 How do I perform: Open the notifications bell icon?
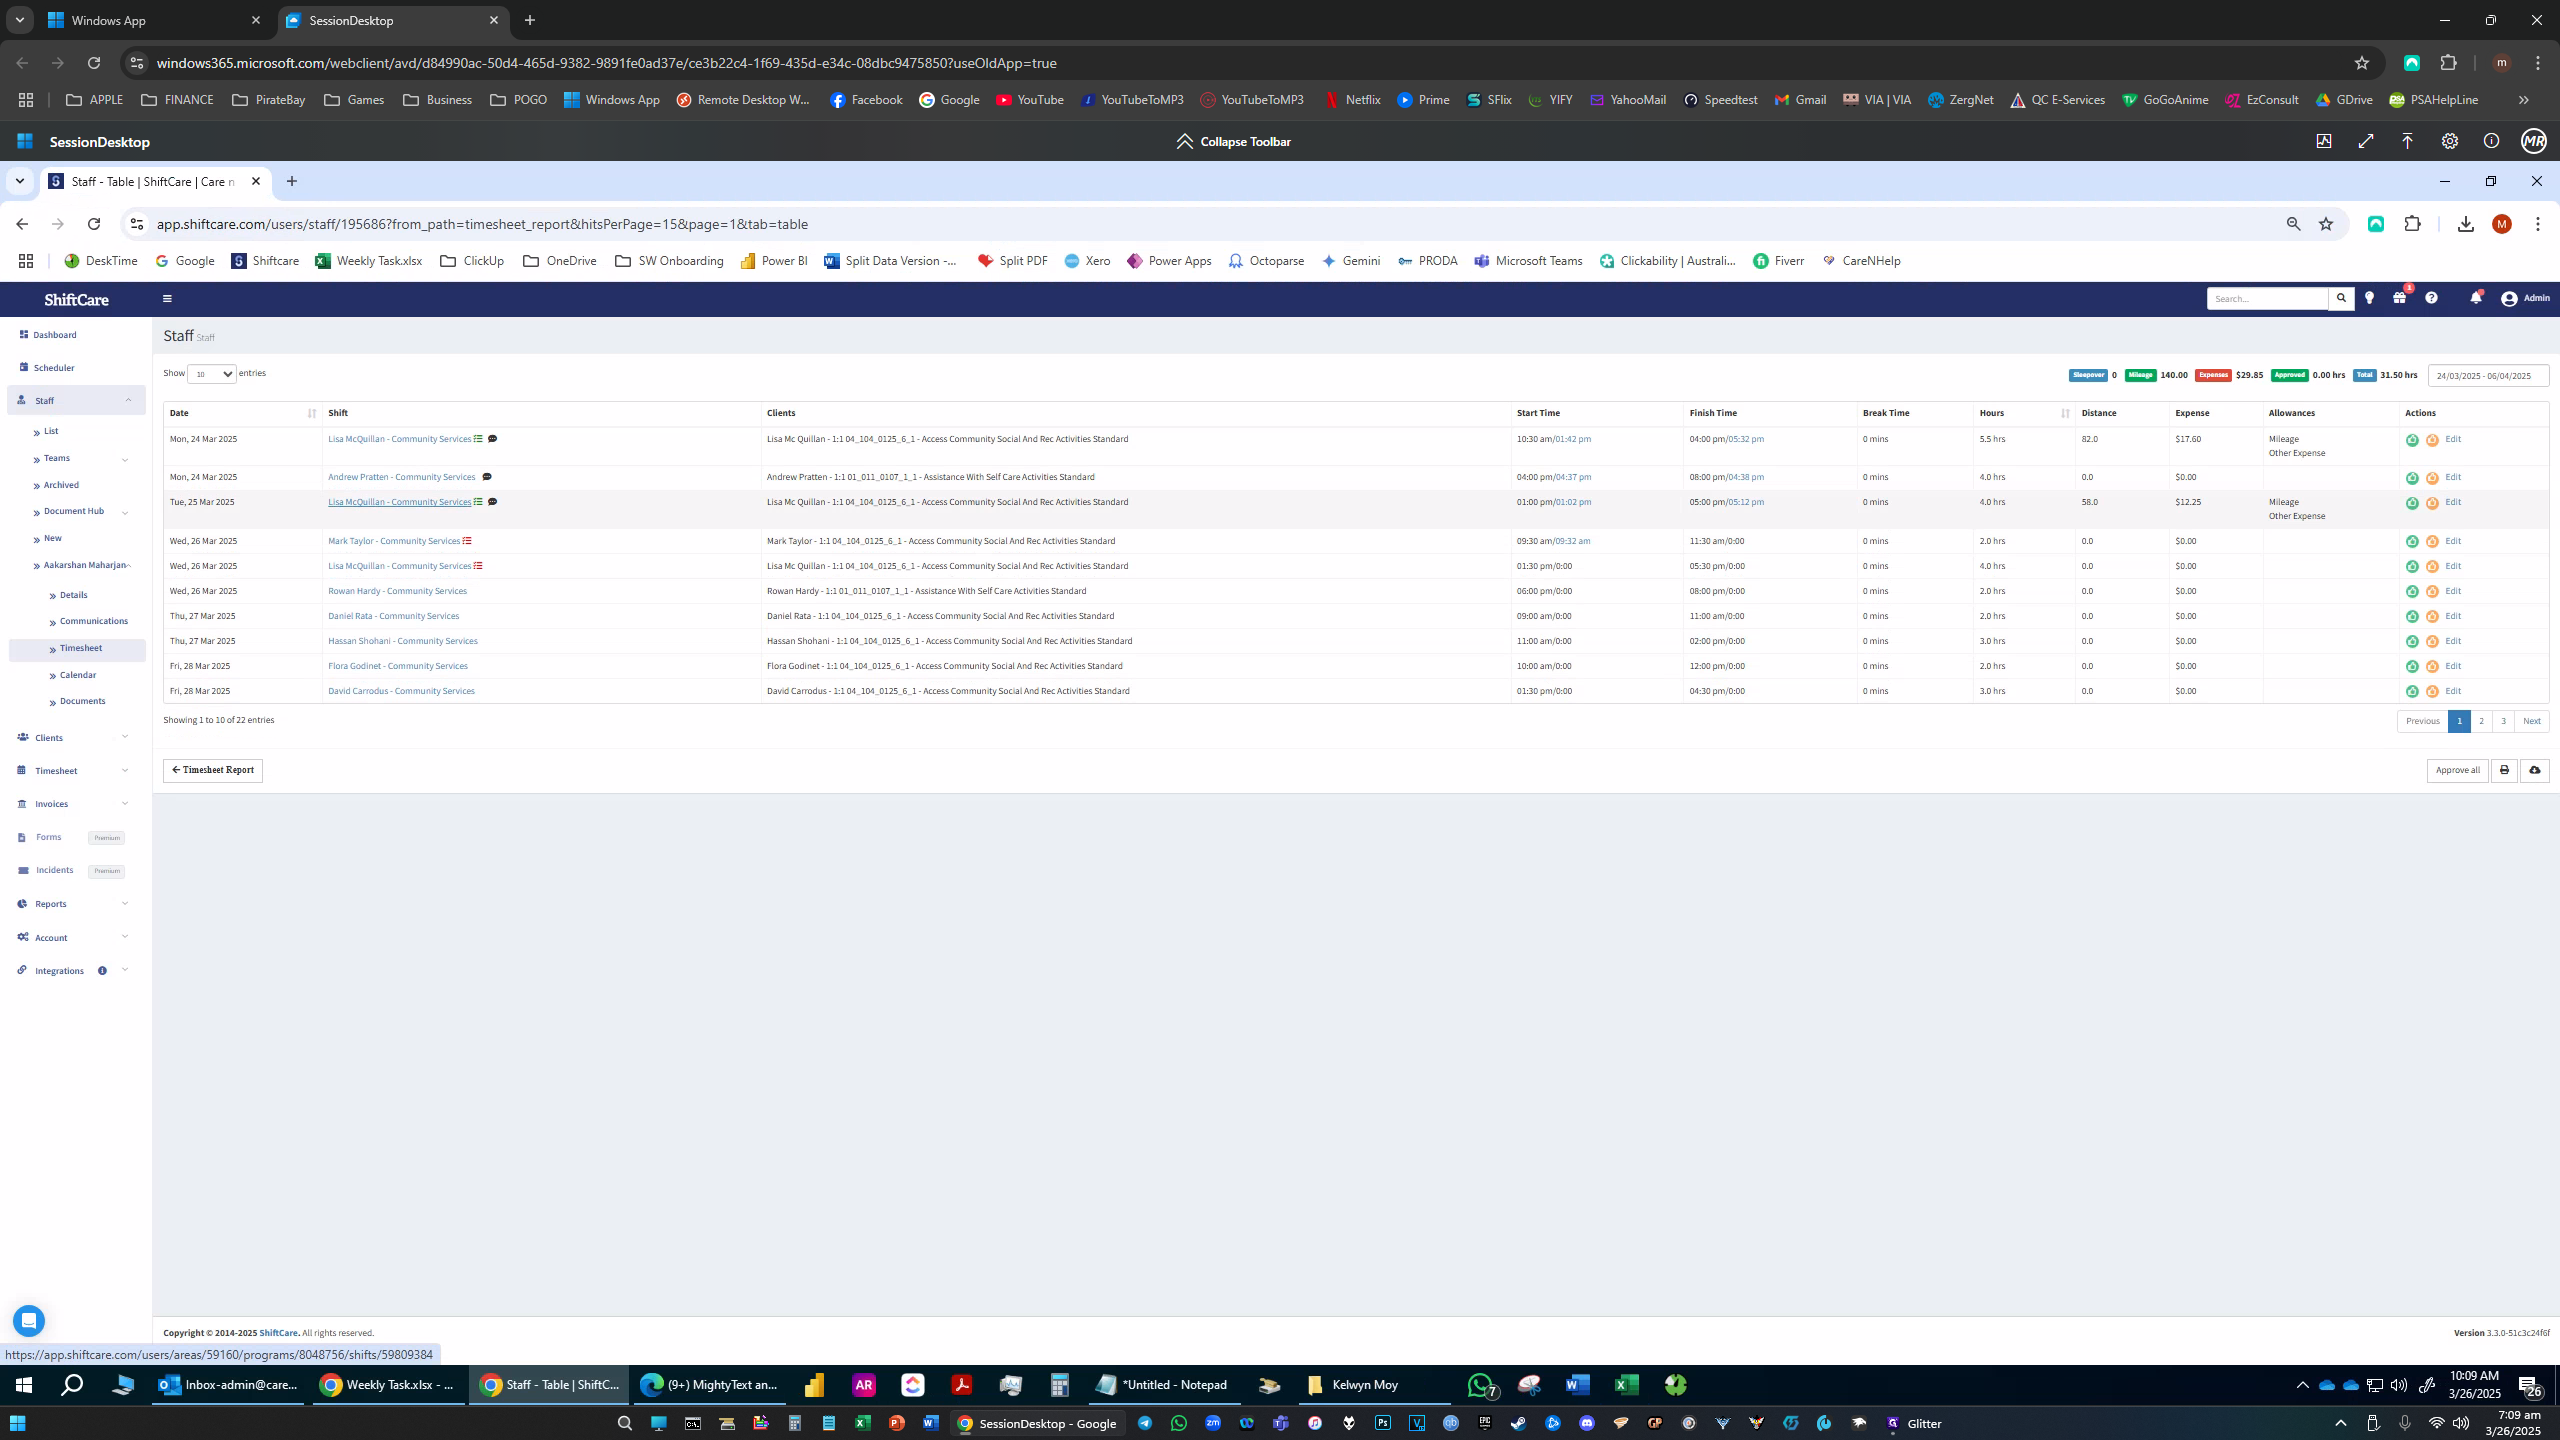2475,298
